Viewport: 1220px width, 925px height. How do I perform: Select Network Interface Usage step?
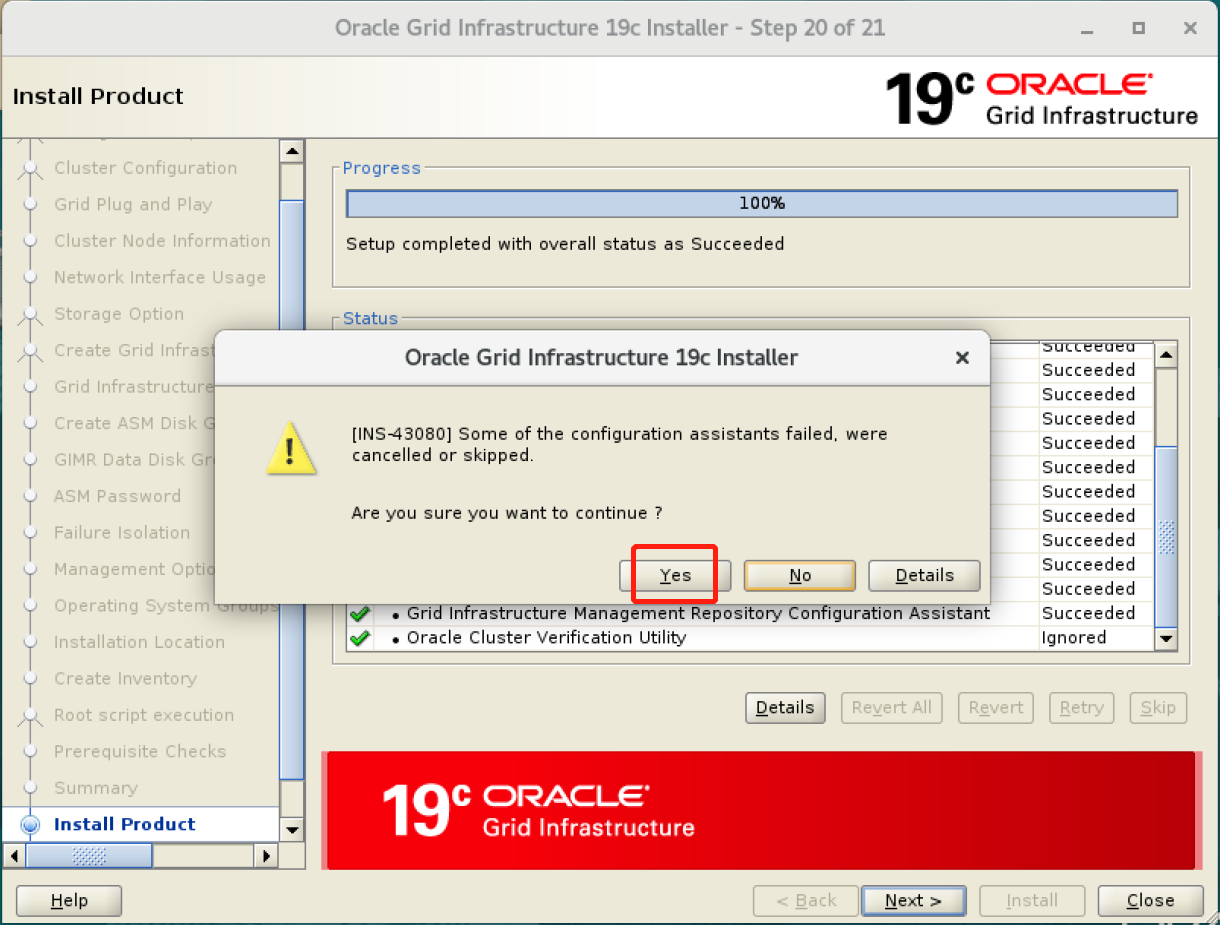(x=160, y=277)
